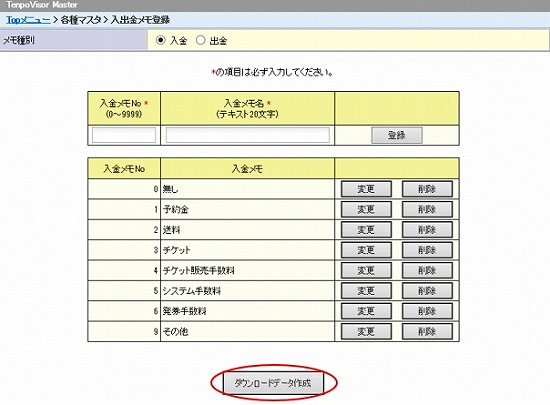The image size is (550, 405).
Task: Click 変更 for 予約金 row
Action: [366, 210]
